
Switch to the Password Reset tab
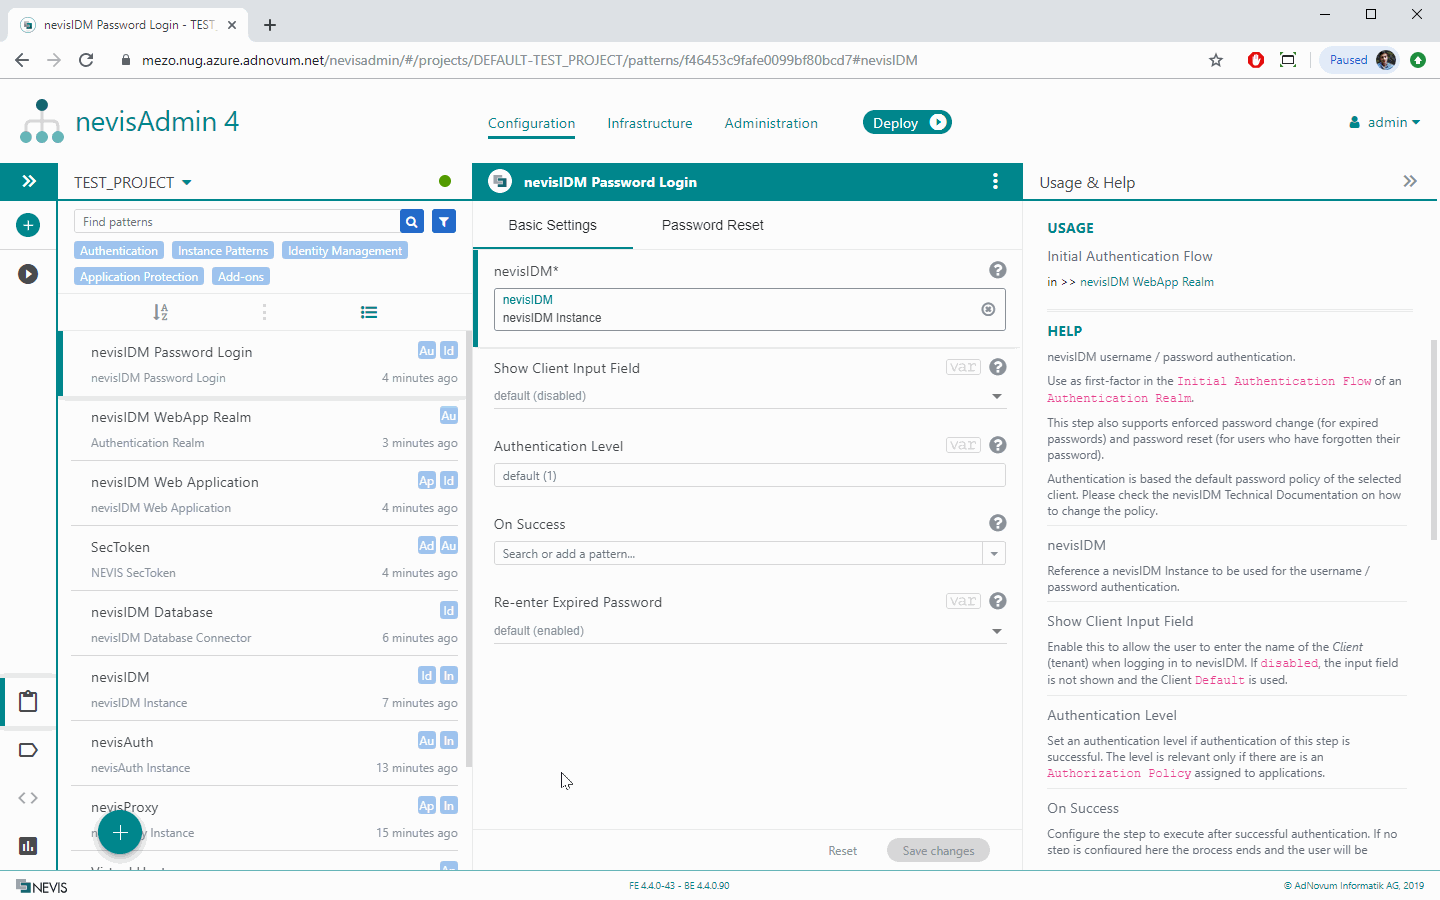coord(713,225)
